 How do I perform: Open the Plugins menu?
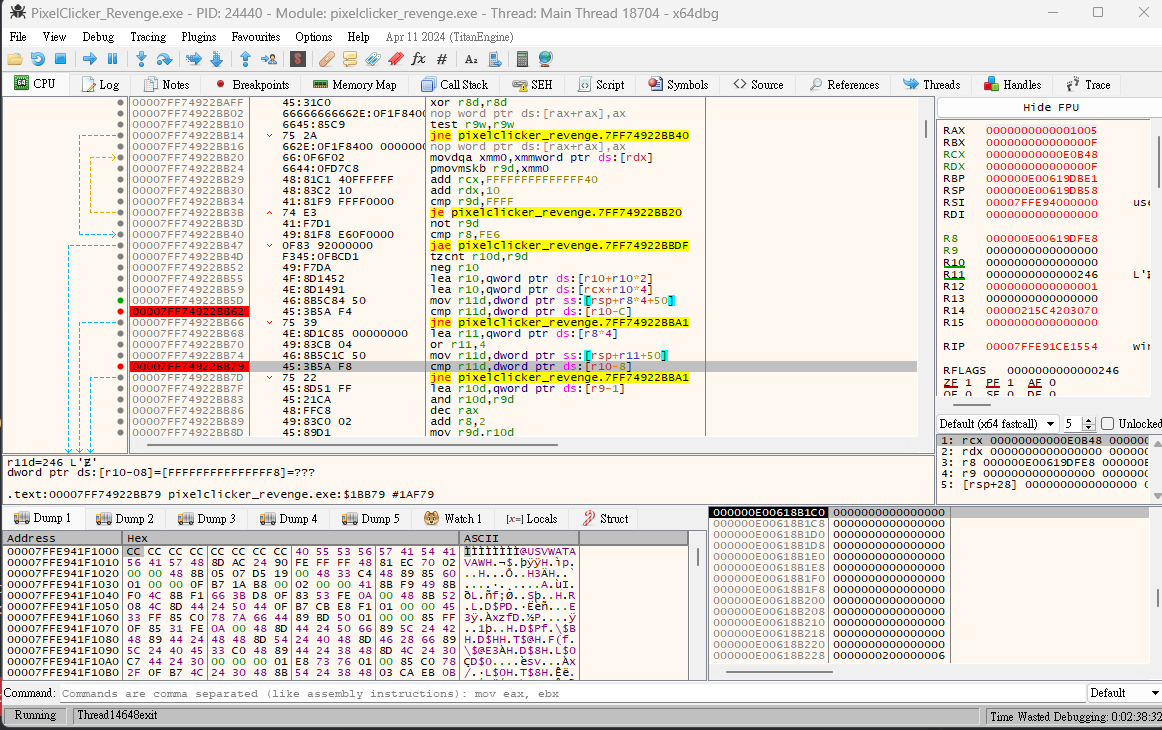coord(198,37)
